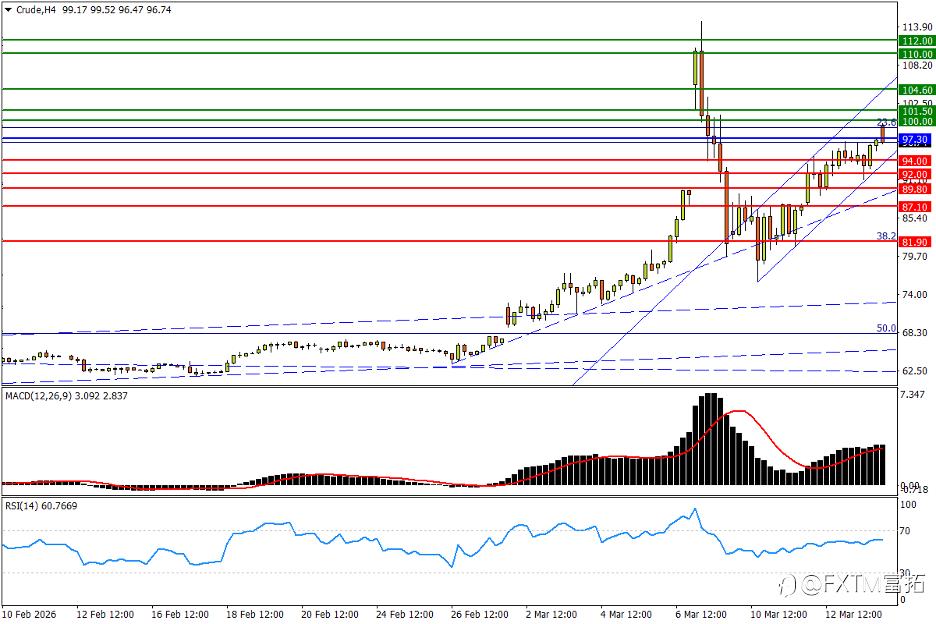The width and height of the screenshot is (936, 624).
Task: Click the 50.0 Fibonacci level label
Action: point(886,328)
